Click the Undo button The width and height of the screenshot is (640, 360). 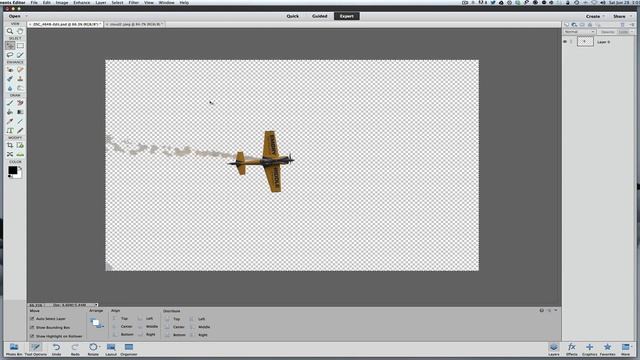click(56, 349)
